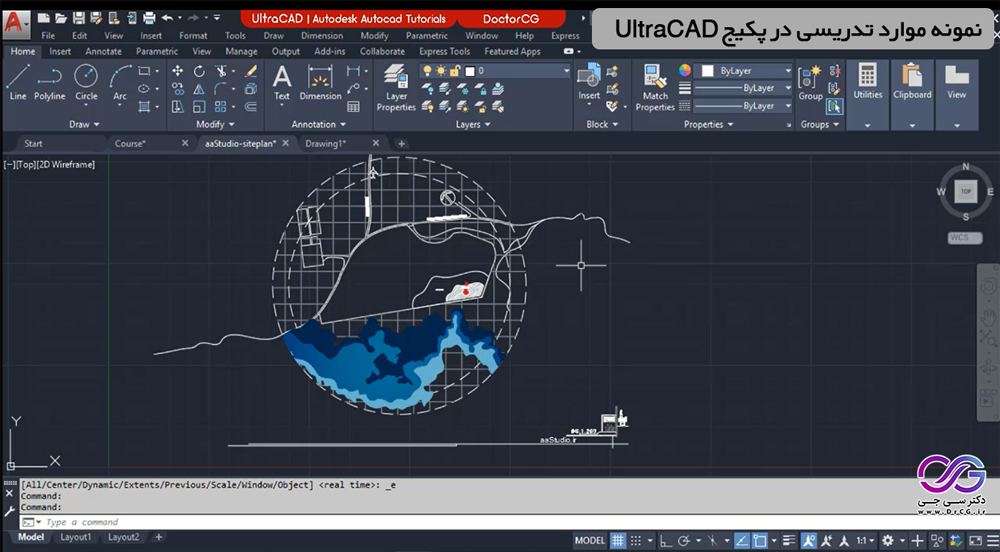Viewport: 1000px width, 552px height.
Task: Toggle 2D object snap in status bar
Action: click(x=760, y=541)
